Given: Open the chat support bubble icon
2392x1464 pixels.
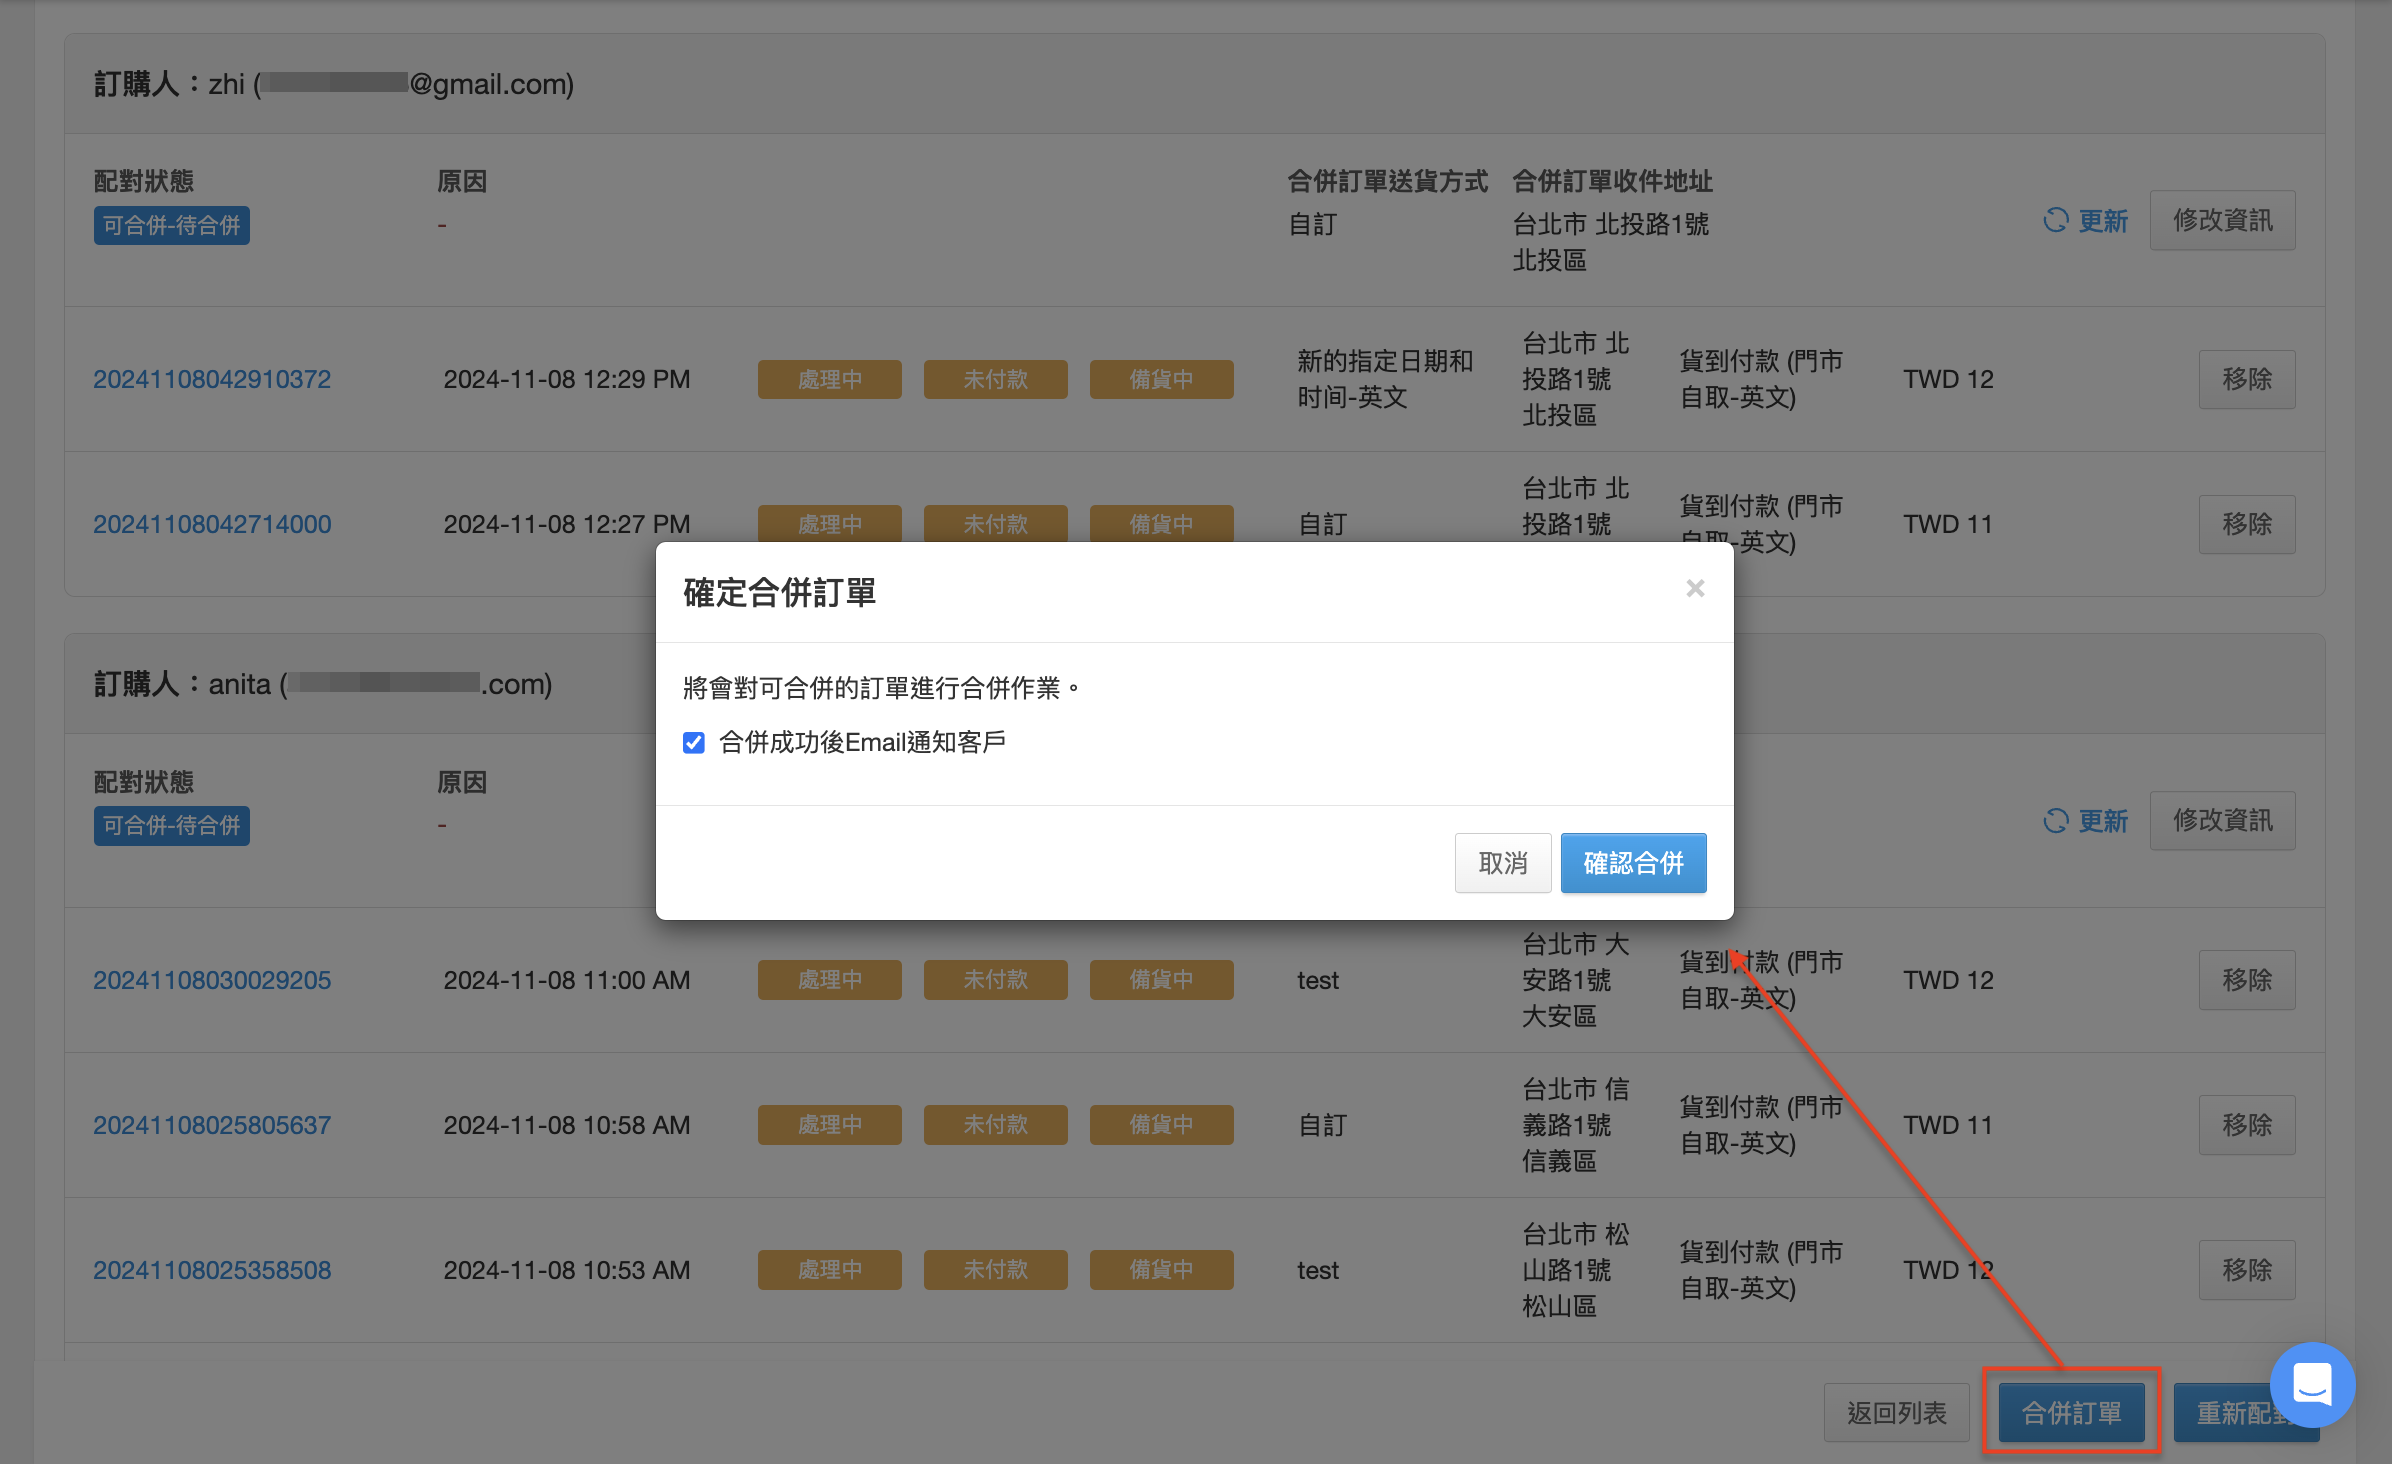Looking at the screenshot, I should (x=2312, y=1384).
